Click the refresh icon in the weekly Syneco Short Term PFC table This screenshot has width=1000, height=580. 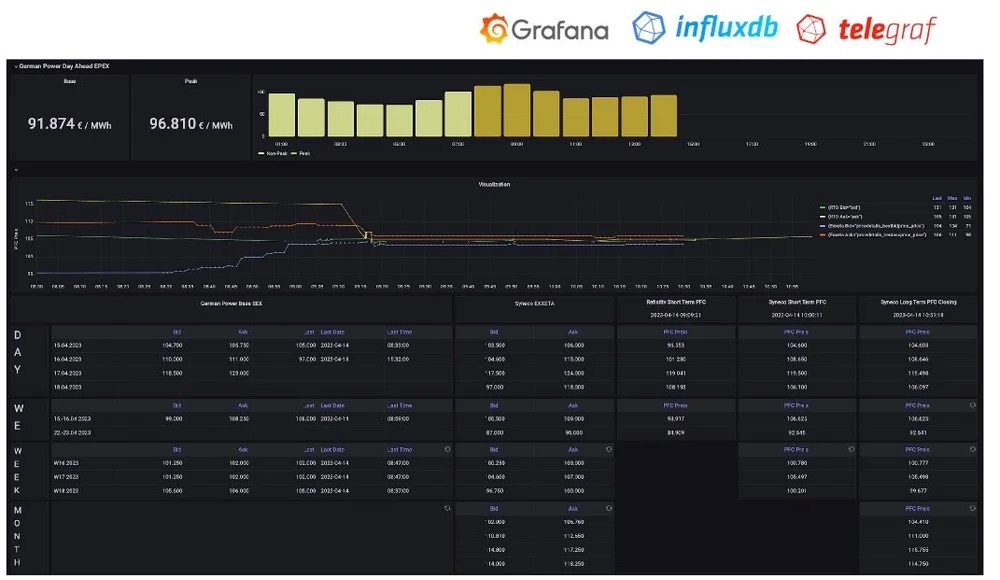[x=849, y=449]
